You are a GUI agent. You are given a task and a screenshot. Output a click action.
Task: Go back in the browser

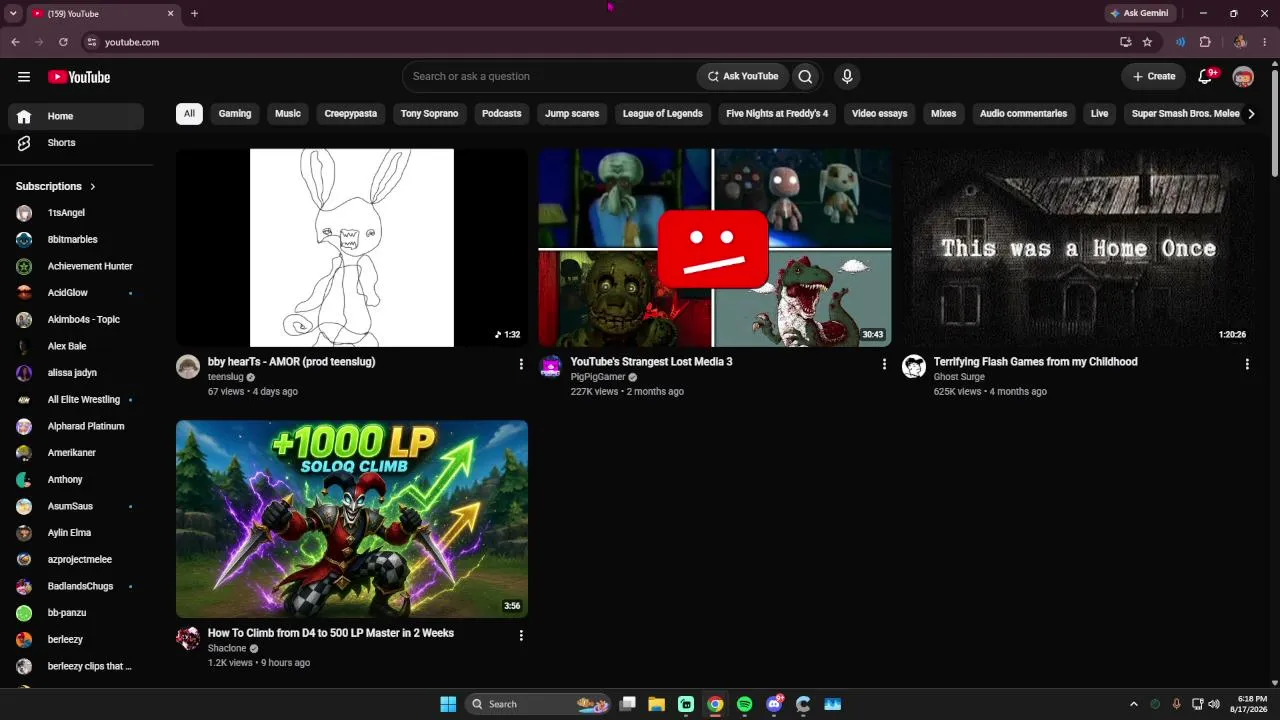pos(15,42)
